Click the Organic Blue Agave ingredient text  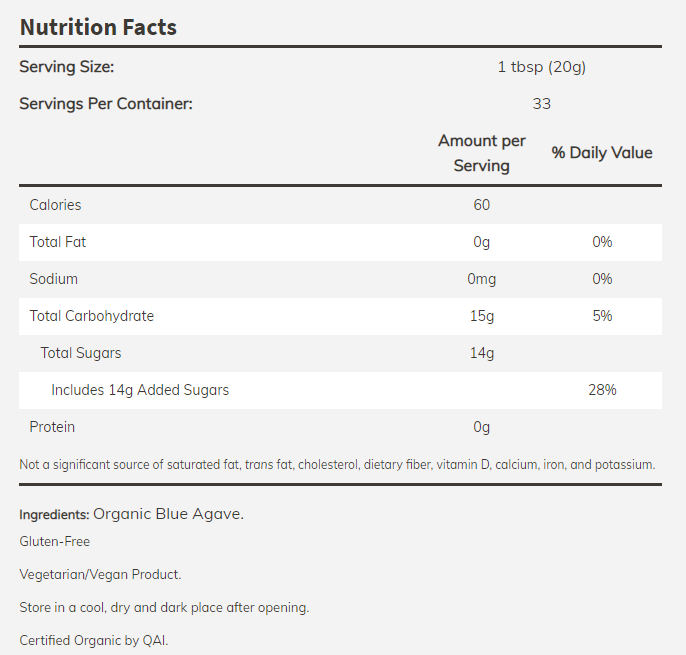(x=168, y=514)
